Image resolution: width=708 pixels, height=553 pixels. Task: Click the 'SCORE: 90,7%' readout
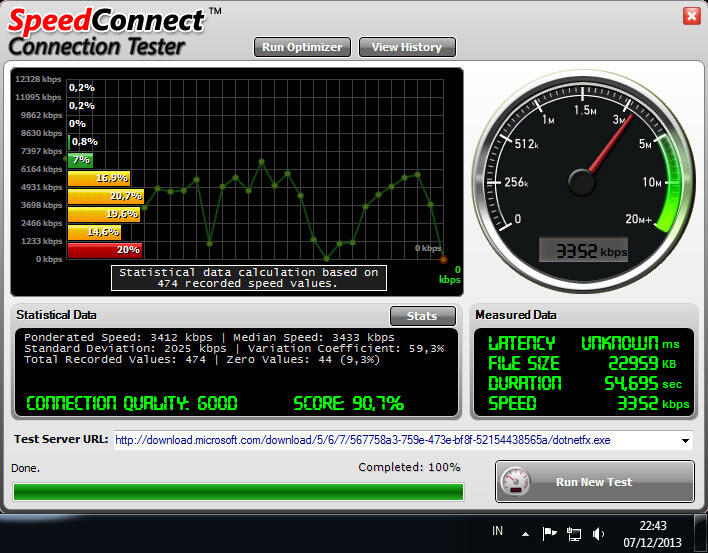(348, 403)
